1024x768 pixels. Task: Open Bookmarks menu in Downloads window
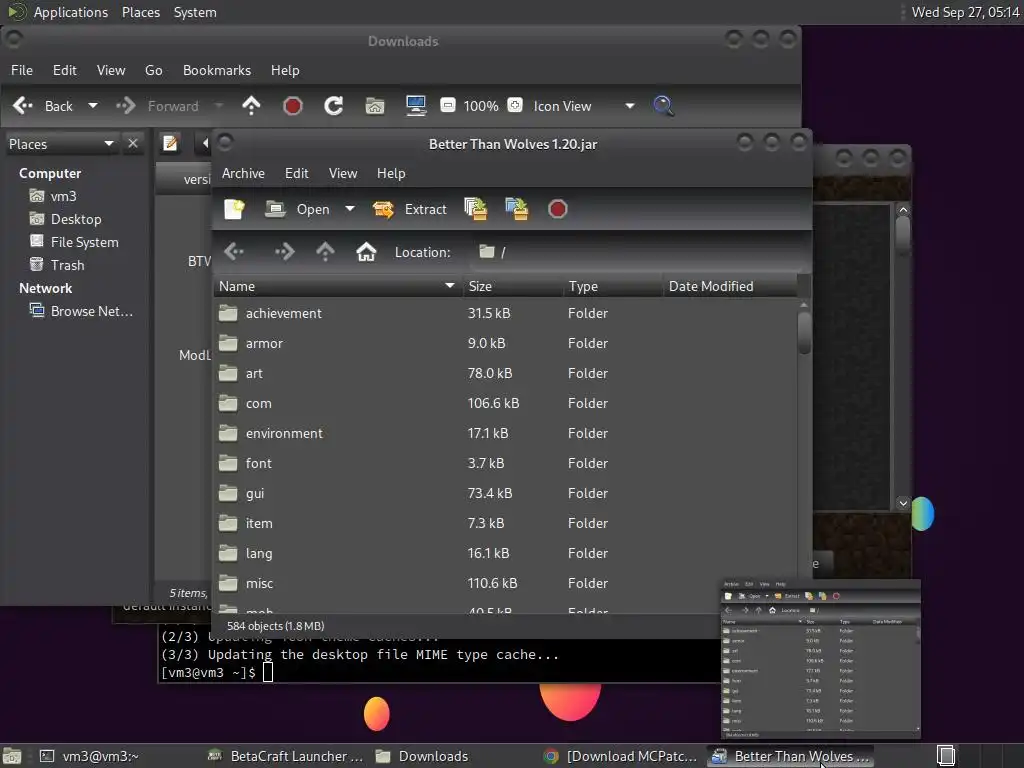(217, 70)
